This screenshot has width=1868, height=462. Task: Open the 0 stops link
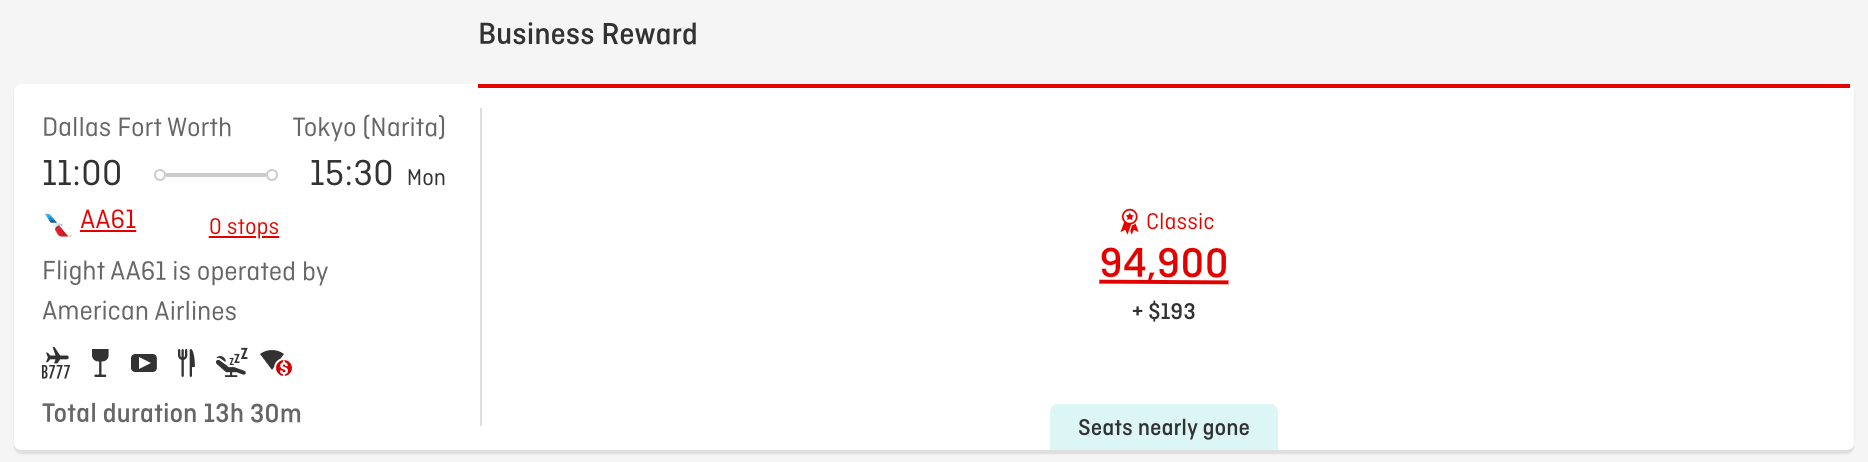click(x=244, y=227)
